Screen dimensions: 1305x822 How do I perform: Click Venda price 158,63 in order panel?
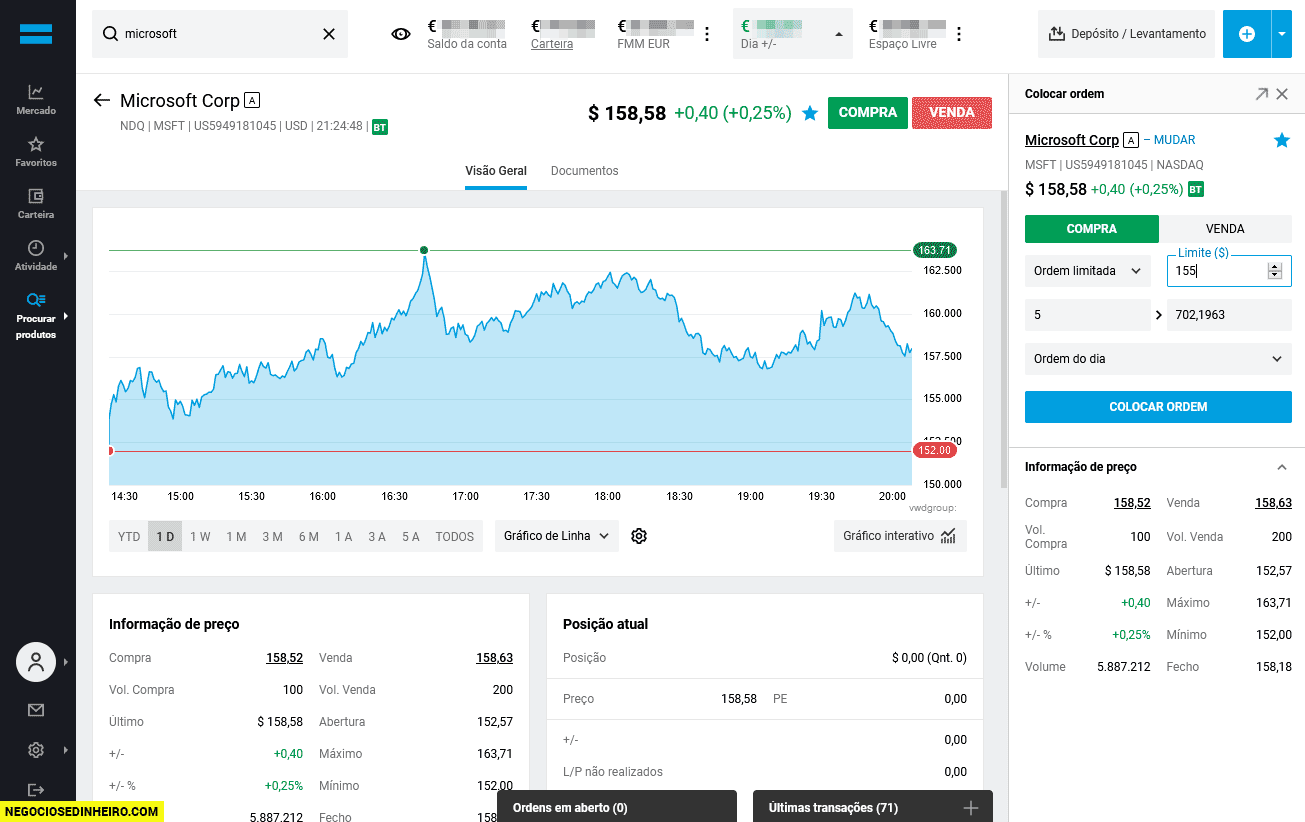[1273, 503]
